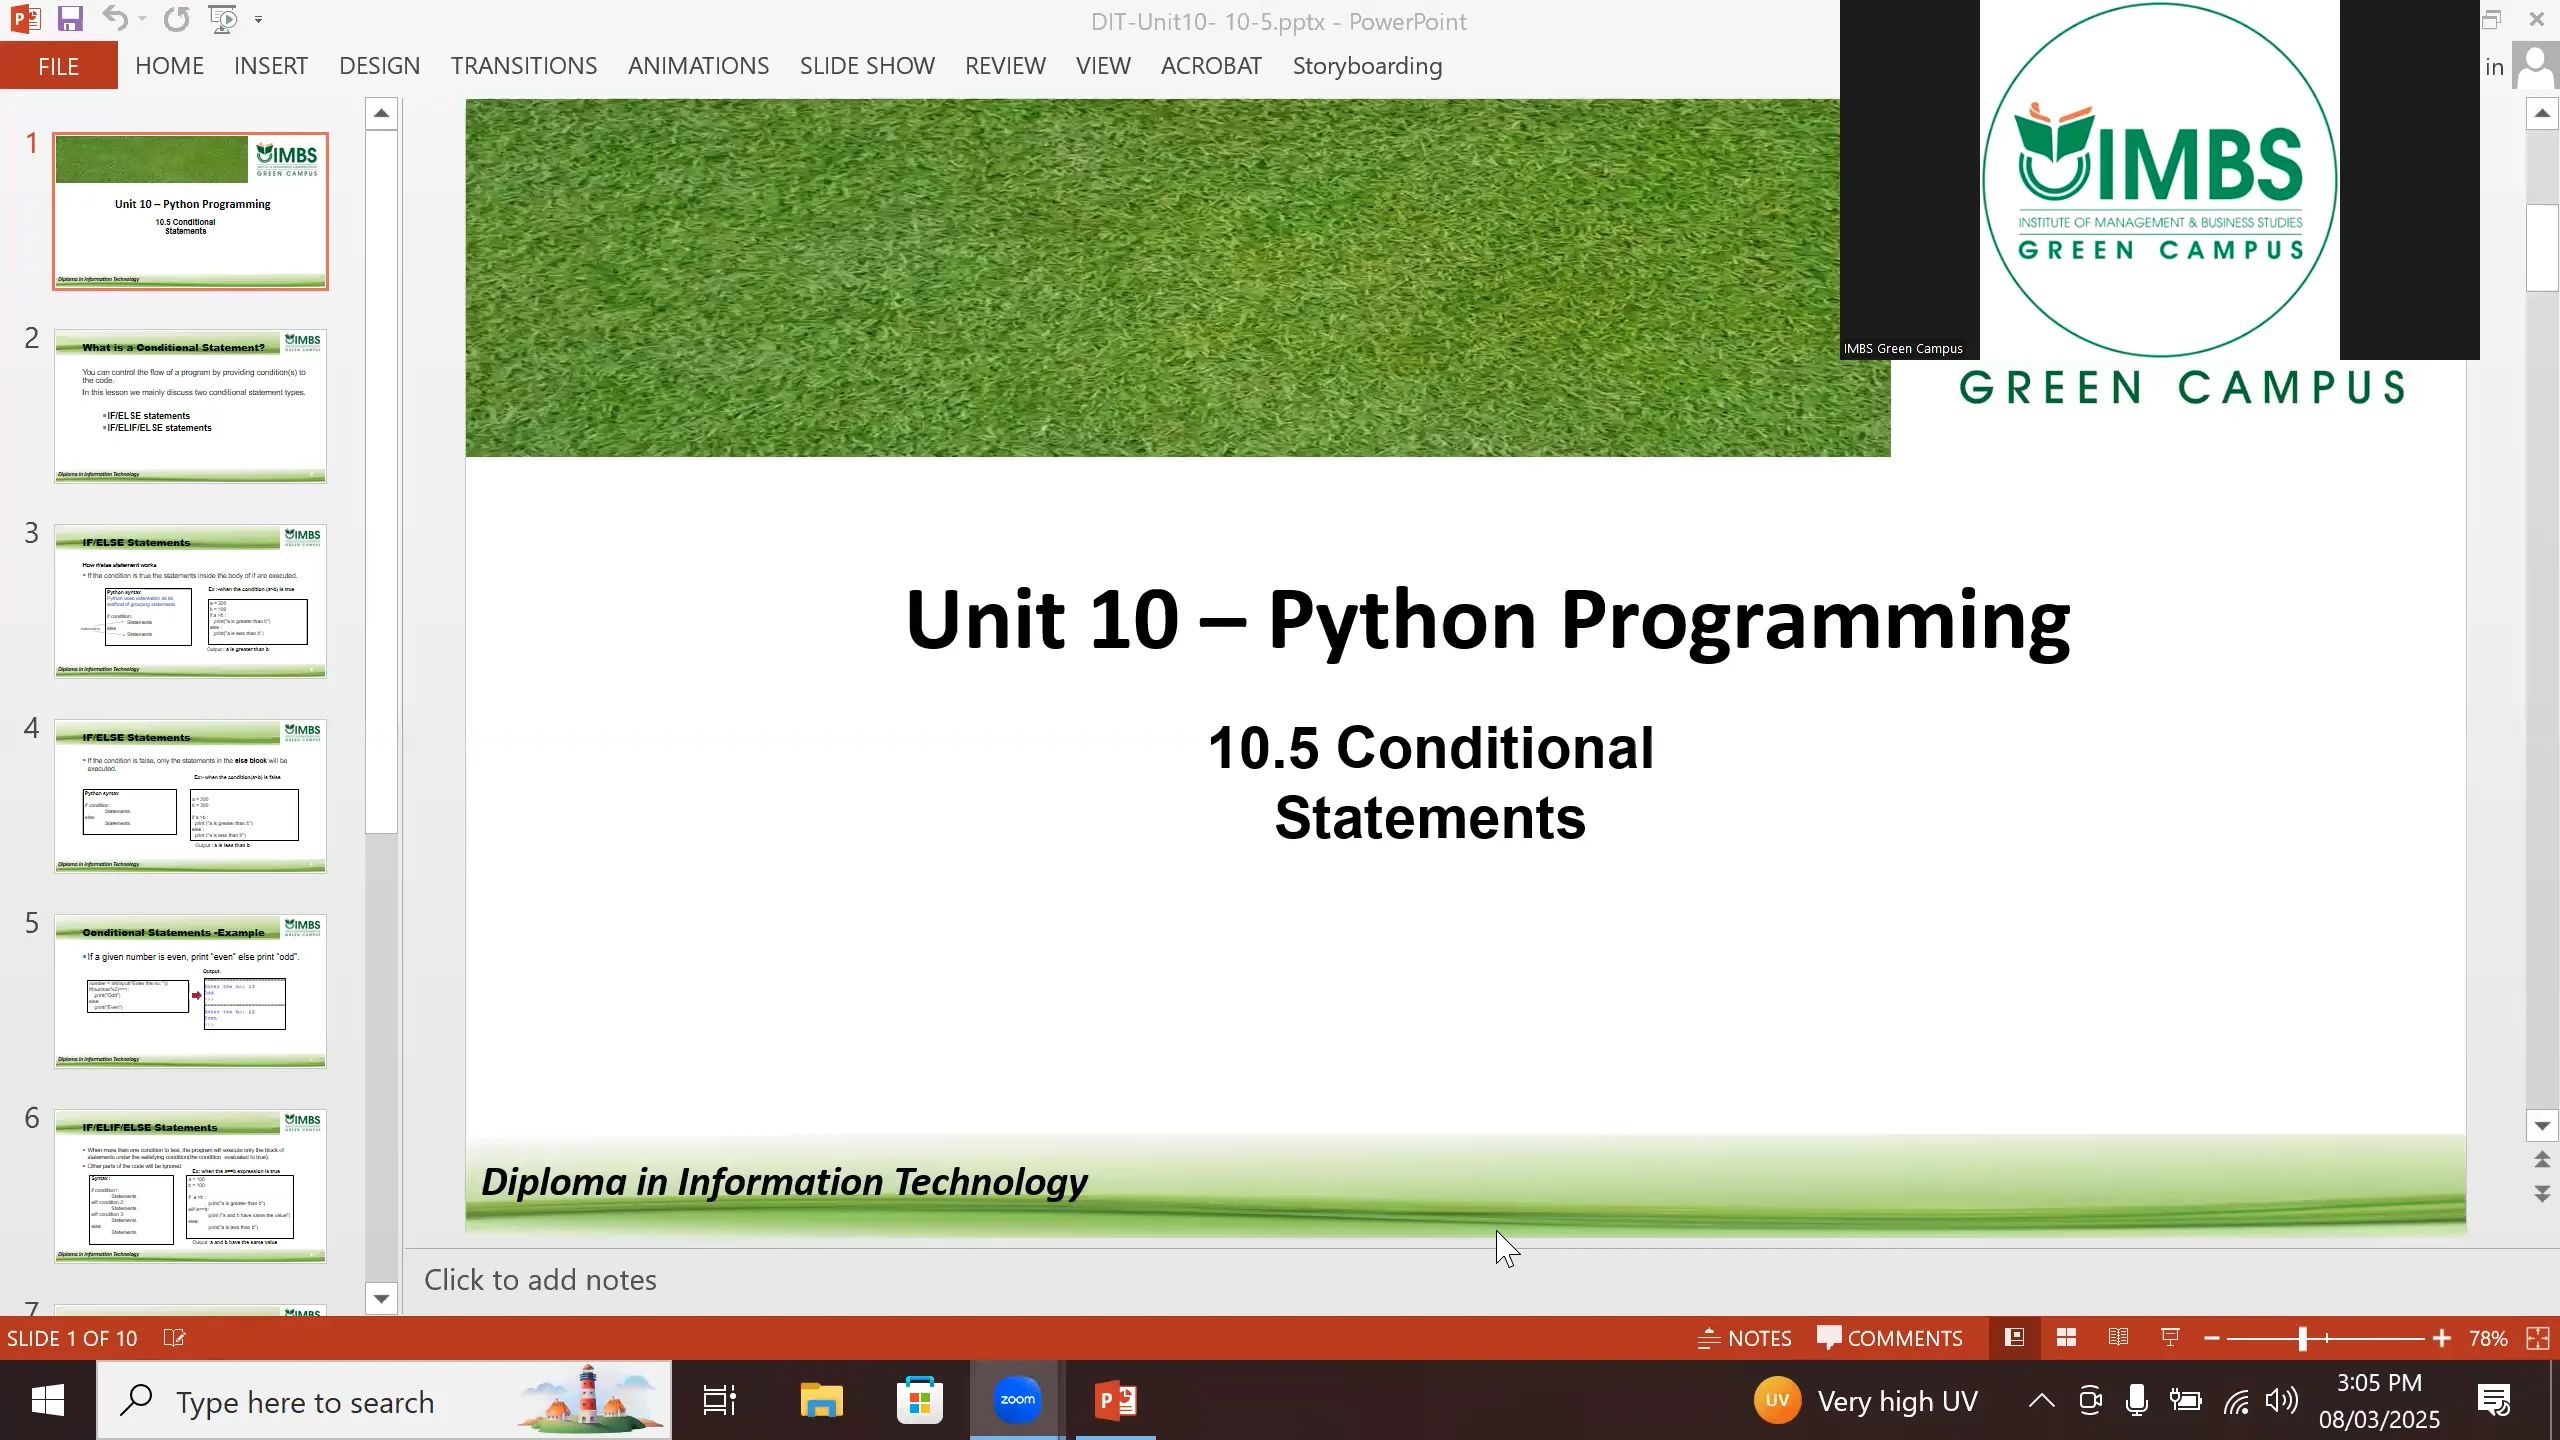
Task: Open the TRANSITIONS ribbon tab
Action: pos(523,66)
